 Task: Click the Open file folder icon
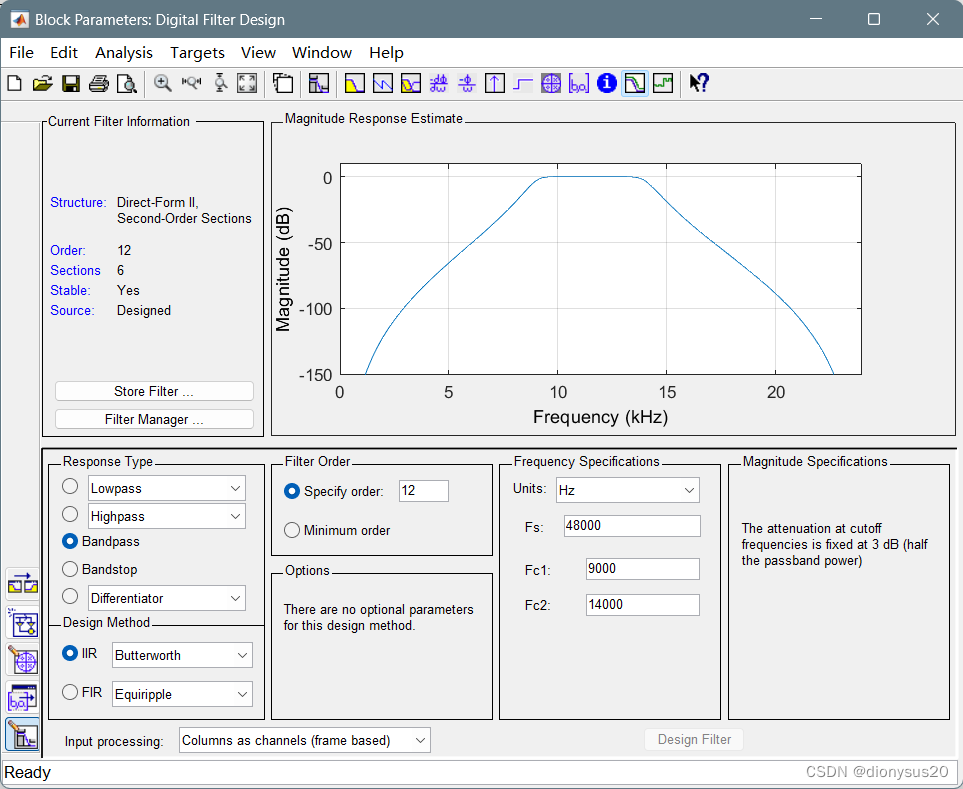tap(42, 84)
